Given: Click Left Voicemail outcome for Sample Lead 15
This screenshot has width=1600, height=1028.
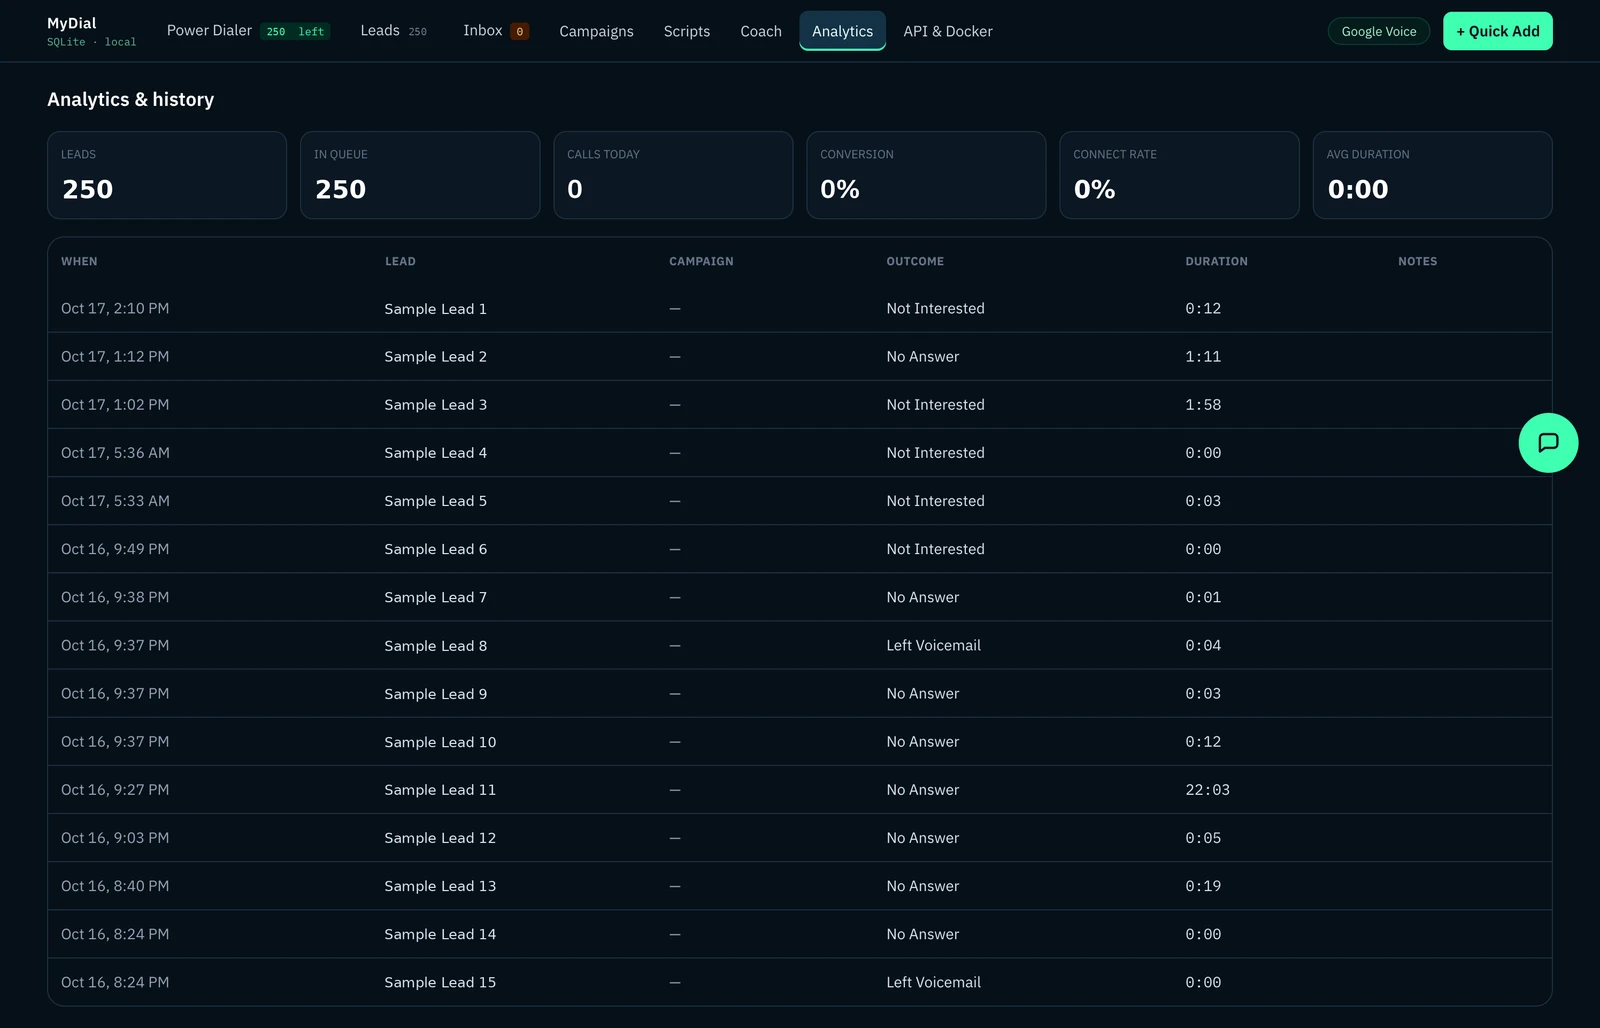Looking at the screenshot, I should coord(933,982).
